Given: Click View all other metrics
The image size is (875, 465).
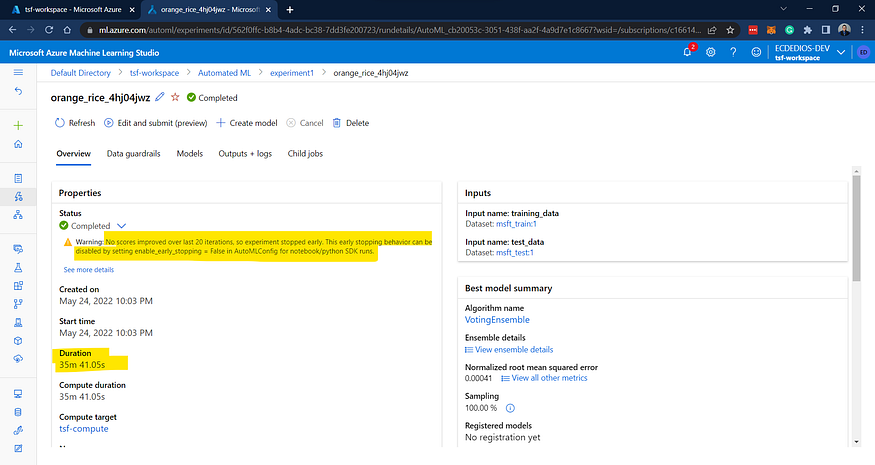Looking at the screenshot, I should coord(544,378).
